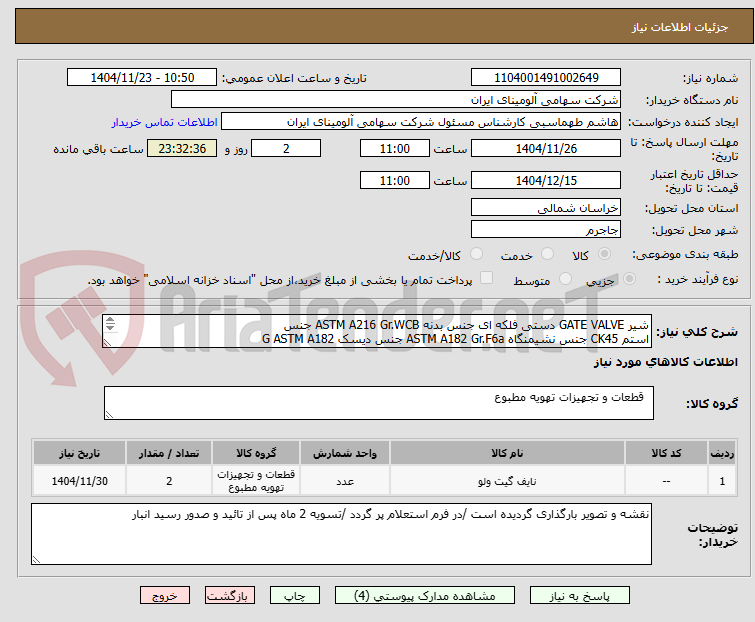Click the ردیف column header

[x=722, y=453]
